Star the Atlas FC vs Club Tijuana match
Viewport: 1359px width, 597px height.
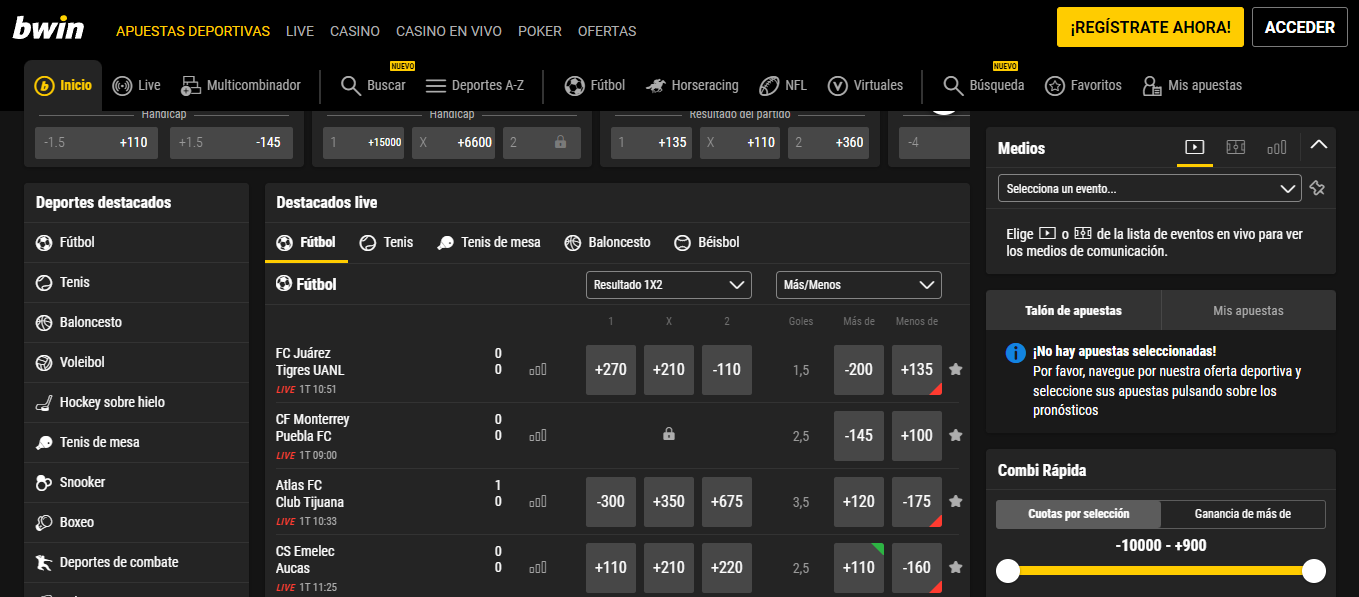point(955,502)
